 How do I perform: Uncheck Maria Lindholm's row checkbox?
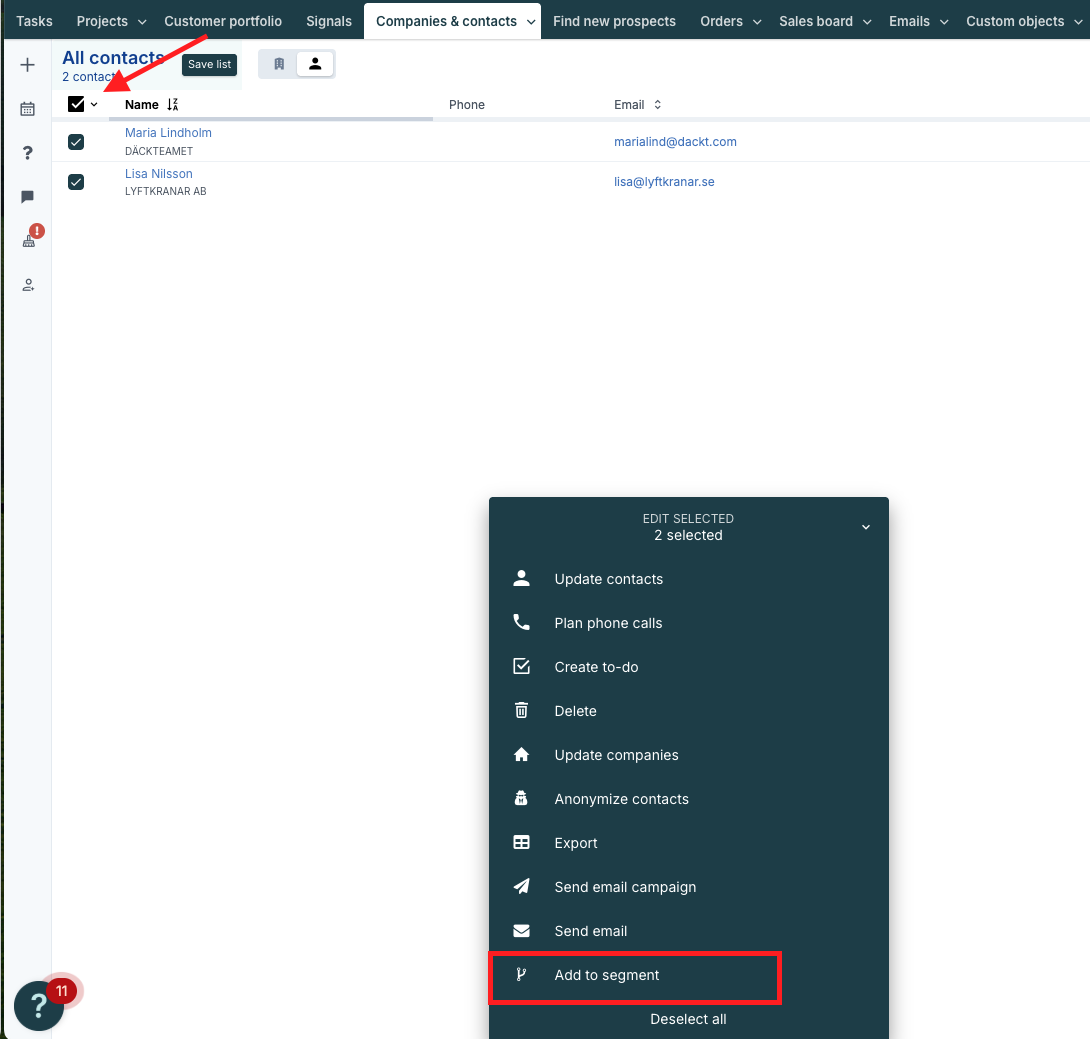tap(76, 142)
